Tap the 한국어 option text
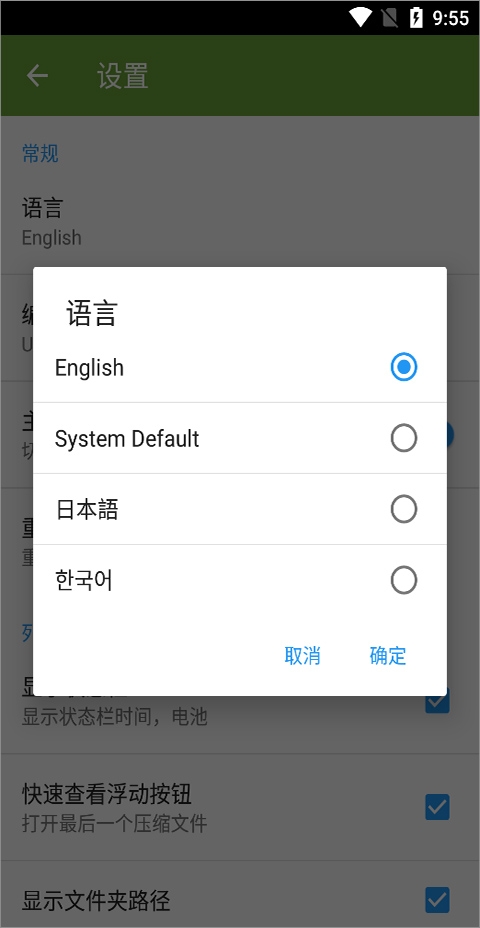The height and width of the screenshot is (928, 480). pos(83,581)
